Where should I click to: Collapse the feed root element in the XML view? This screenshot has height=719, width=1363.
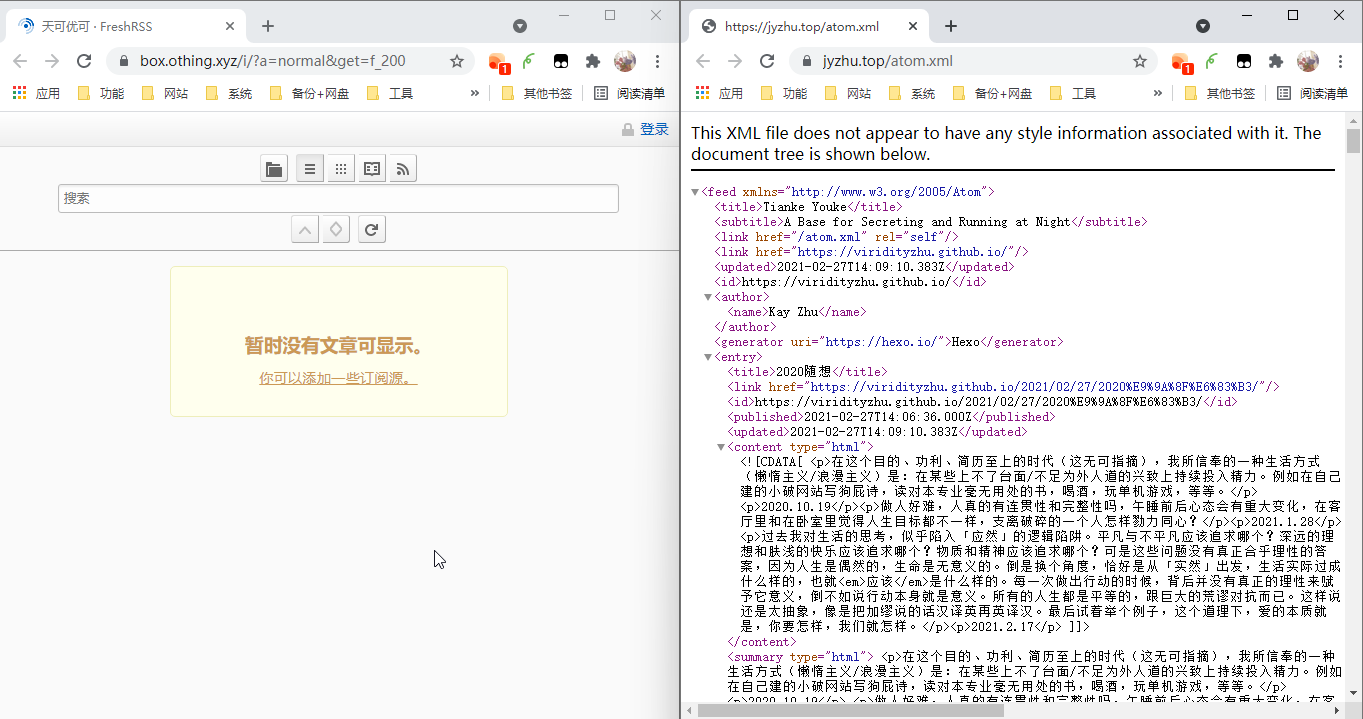coord(693,191)
